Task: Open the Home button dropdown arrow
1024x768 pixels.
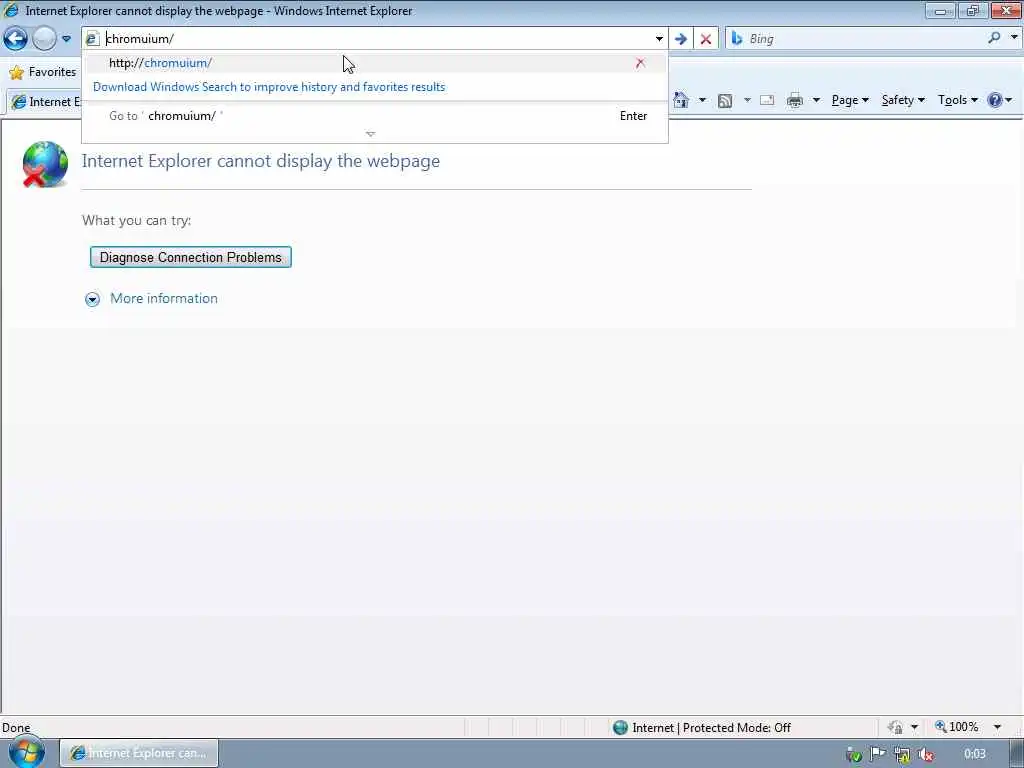Action: click(x=702, y=100)
